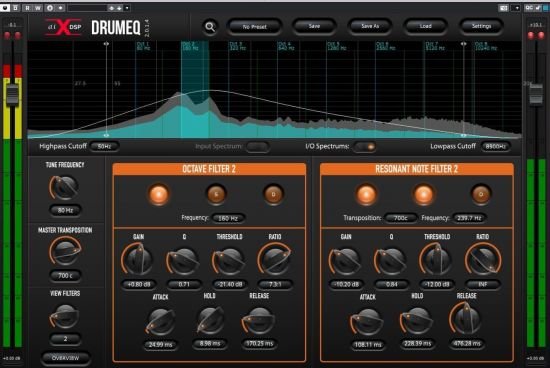The image size is (550, 368).
Task: Open the top-right host dropdown arrow
Action: click(x=516, y=7)
